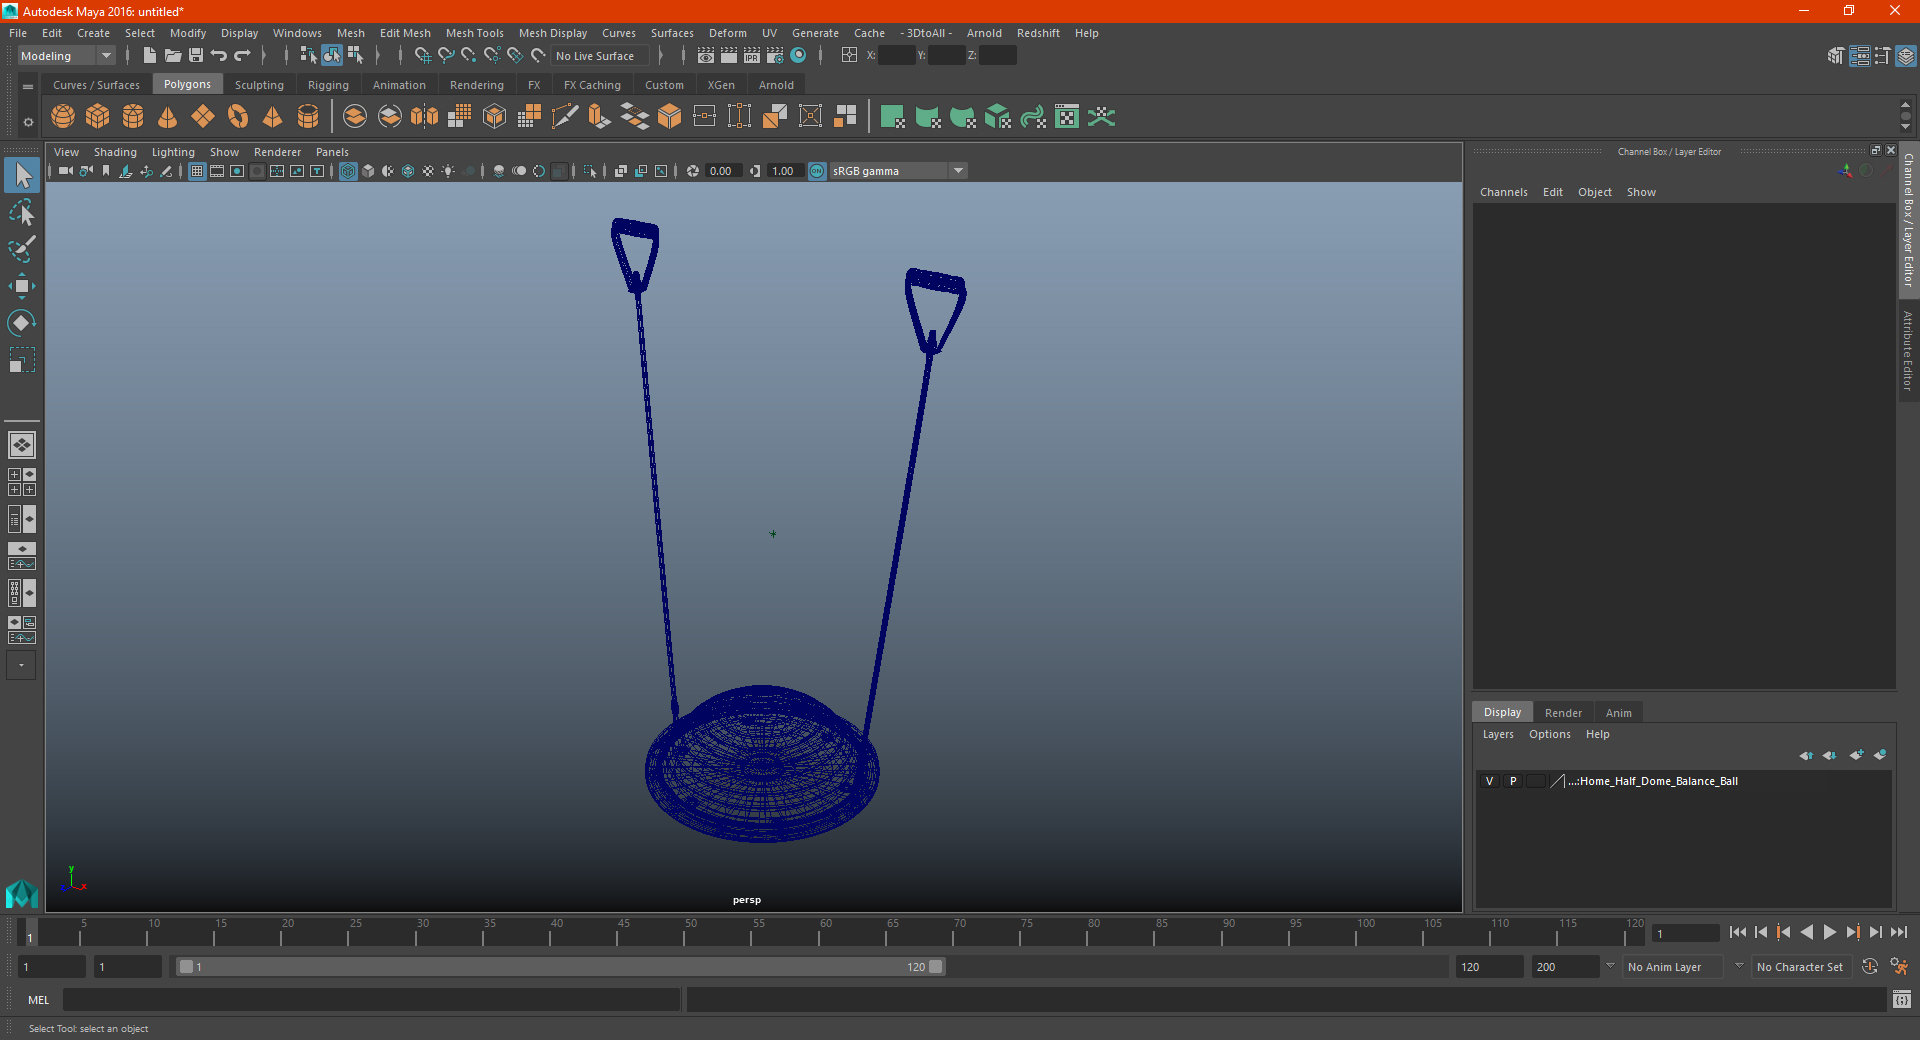Image resolution: width=1920 pixels, height=1040 pixels.
Task: Open the UV Editor checker shelf icon
Action: (x=1067, y=117)
